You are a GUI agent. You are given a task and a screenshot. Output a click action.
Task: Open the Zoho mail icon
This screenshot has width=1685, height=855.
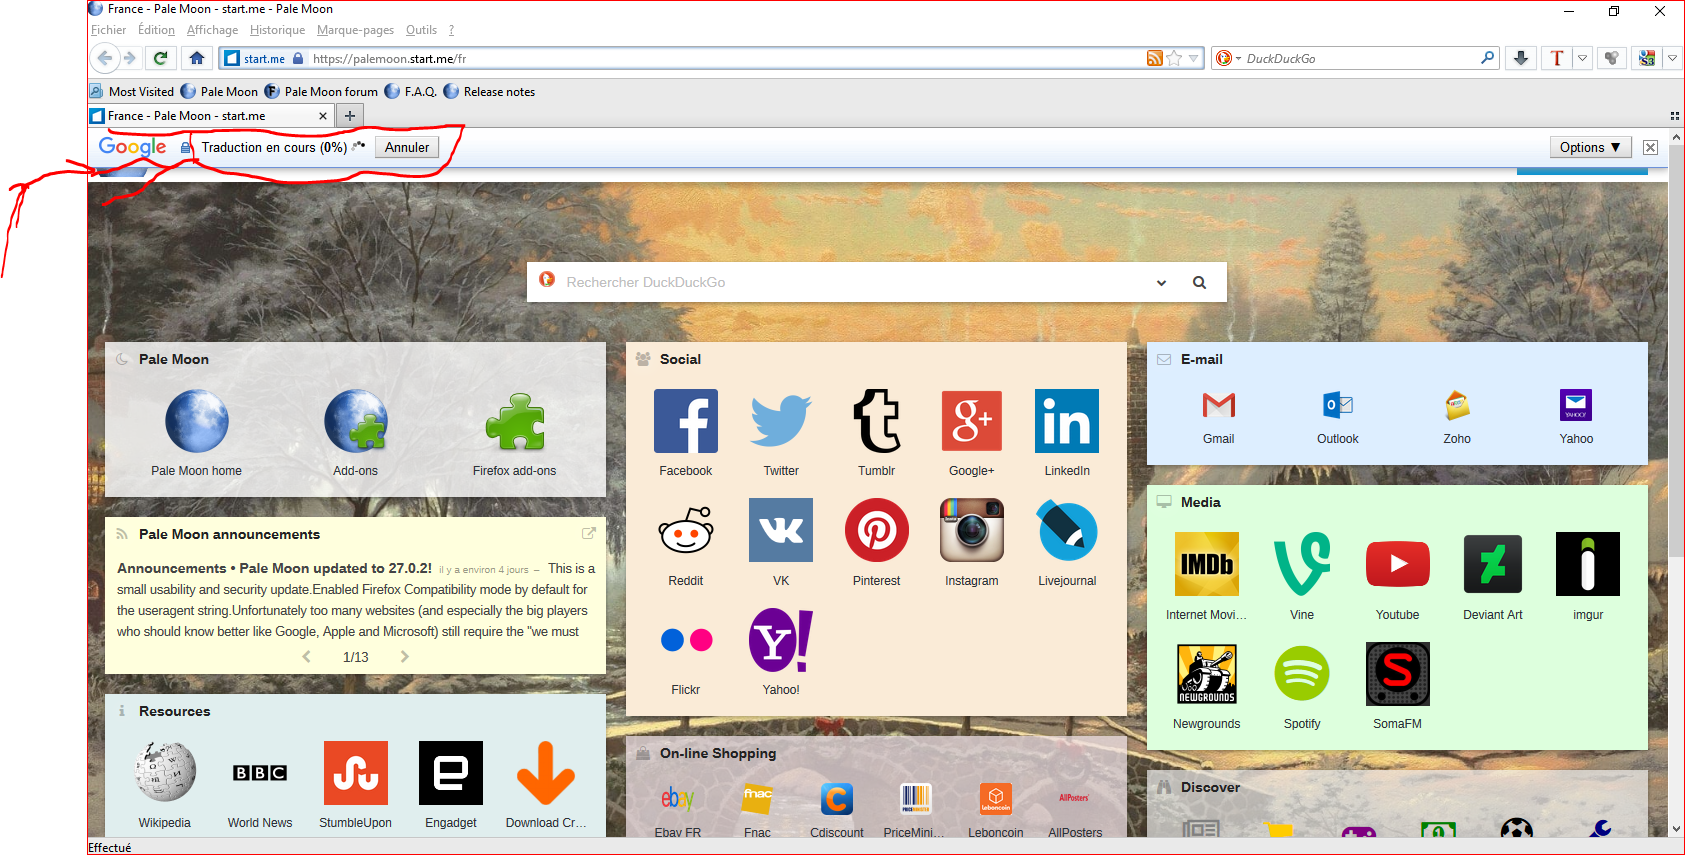coord(1457,405)
